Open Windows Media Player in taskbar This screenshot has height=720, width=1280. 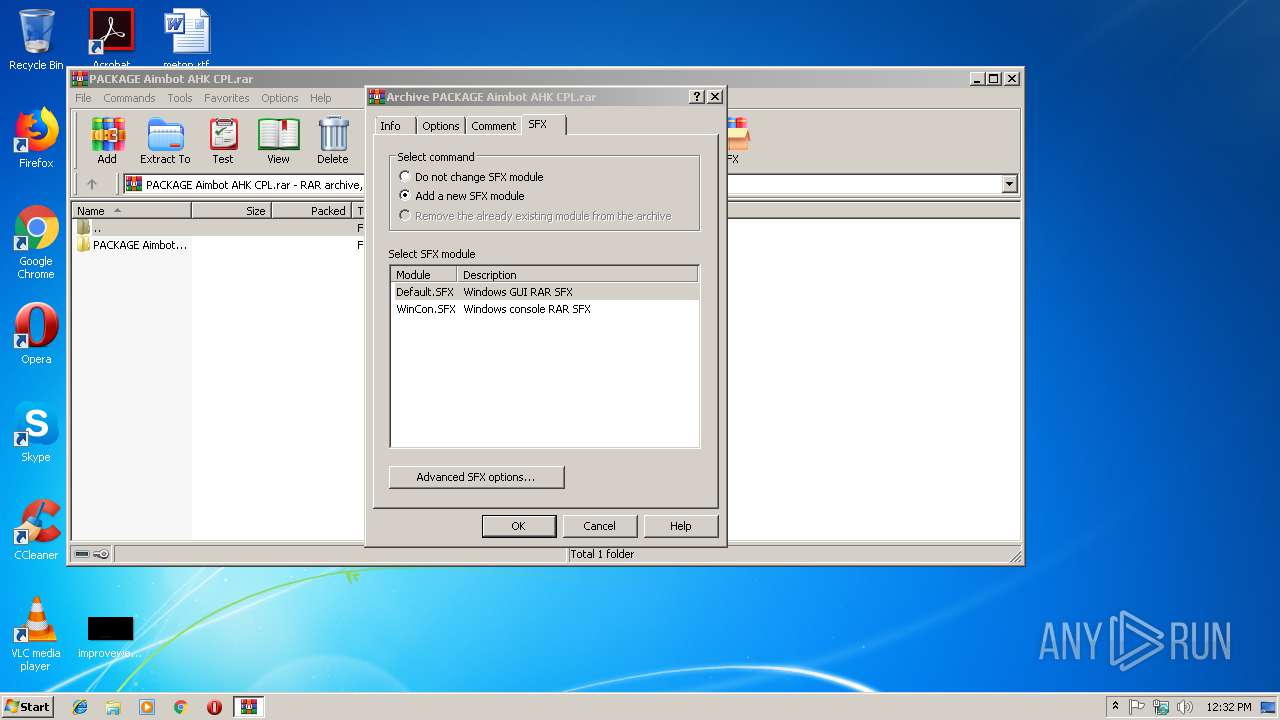(x=147, y=707)
